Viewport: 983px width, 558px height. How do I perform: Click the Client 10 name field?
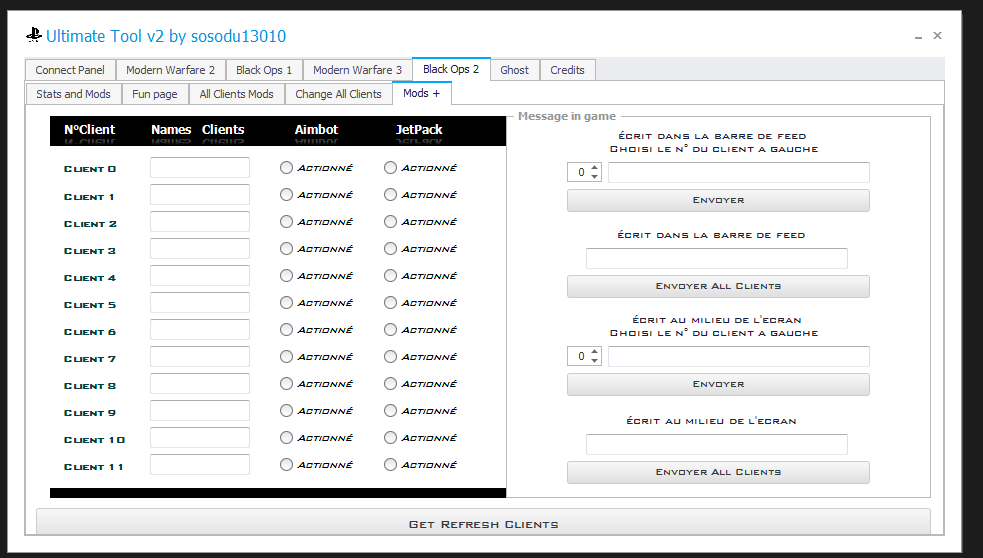pos(200,437)
